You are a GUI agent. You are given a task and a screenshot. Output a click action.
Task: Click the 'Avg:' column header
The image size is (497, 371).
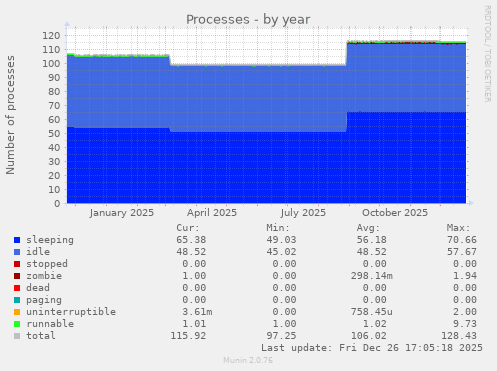[x=368, y=228]
